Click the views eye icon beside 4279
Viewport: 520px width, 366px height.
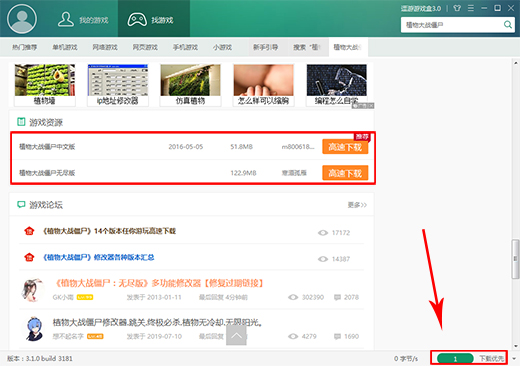(293, 336)
